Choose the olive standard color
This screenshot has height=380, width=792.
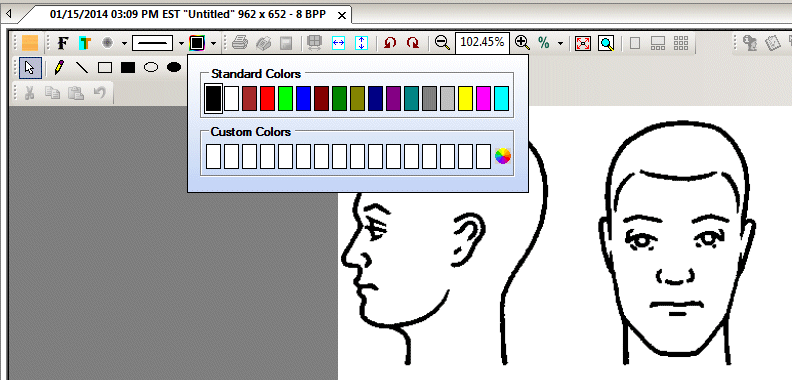[358, 98]
